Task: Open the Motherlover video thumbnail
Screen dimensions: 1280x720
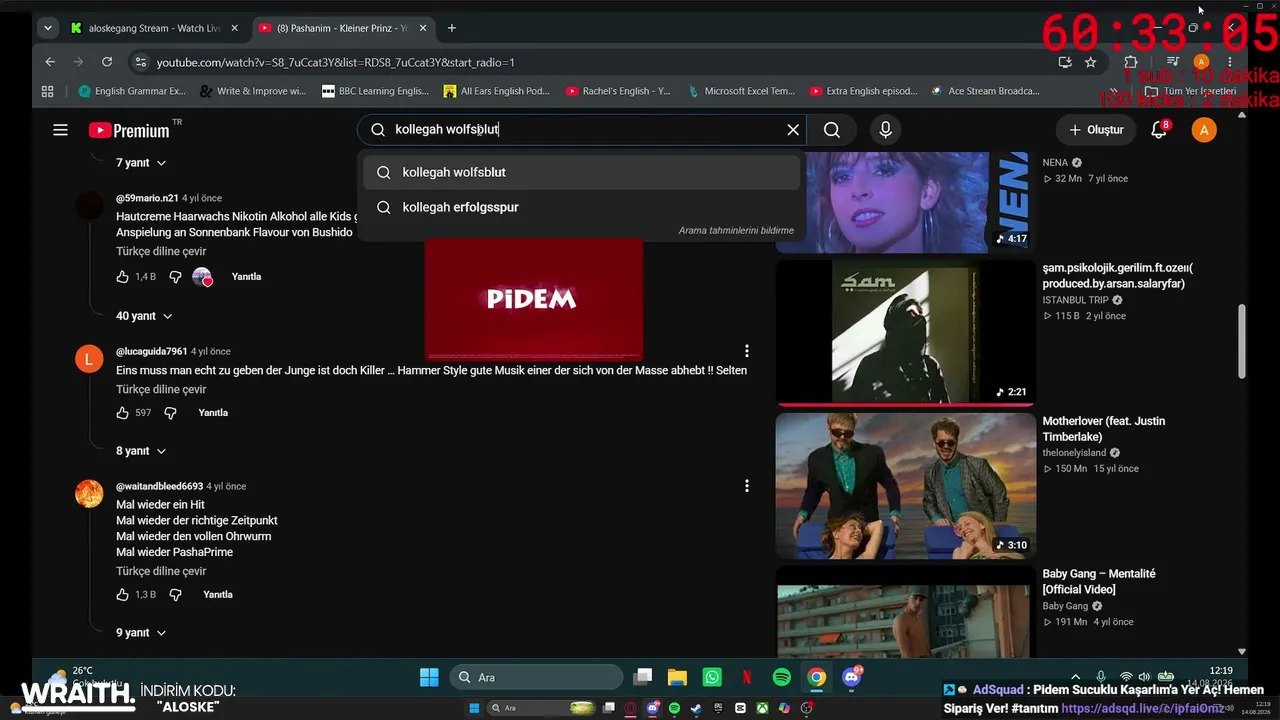Action: click(906, 486)
